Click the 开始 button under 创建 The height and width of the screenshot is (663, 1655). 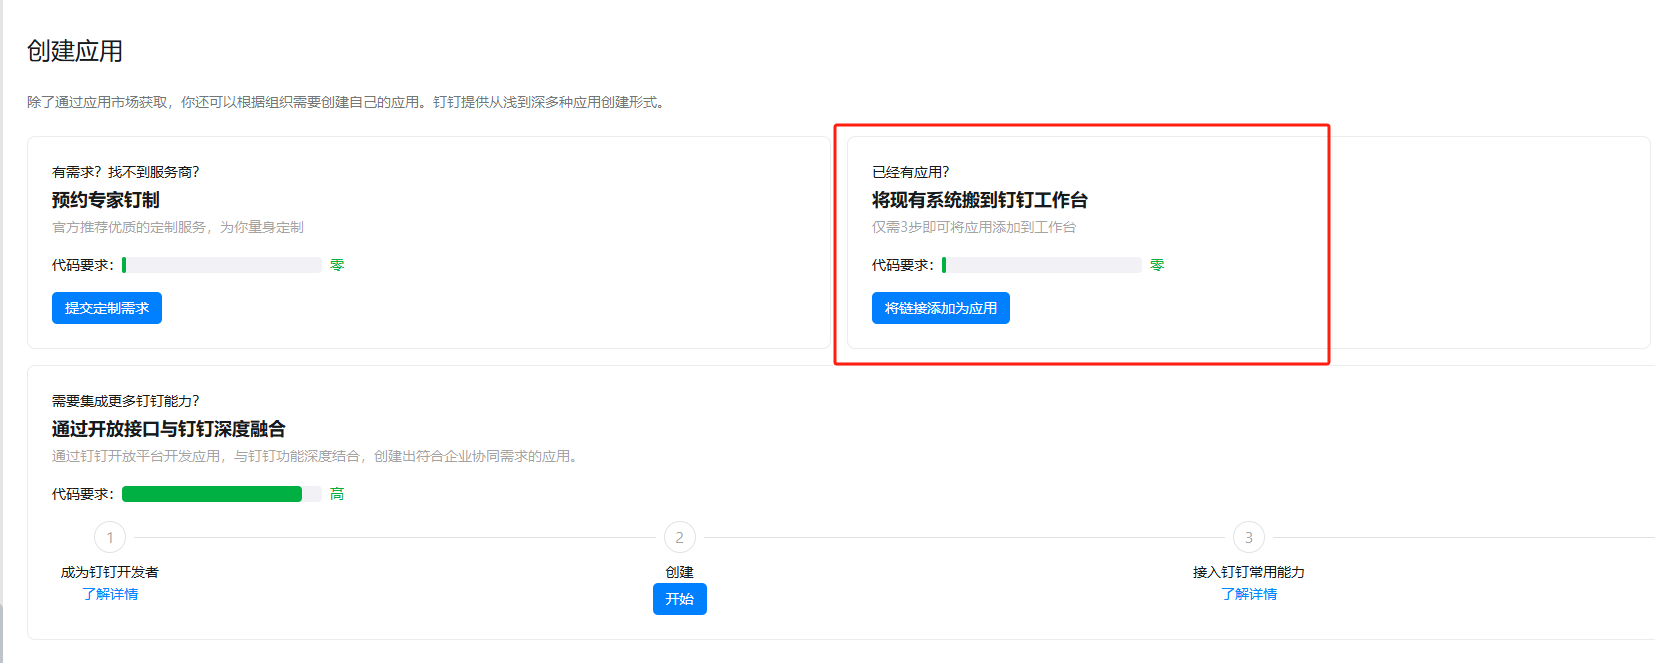(x=680, y=599)
